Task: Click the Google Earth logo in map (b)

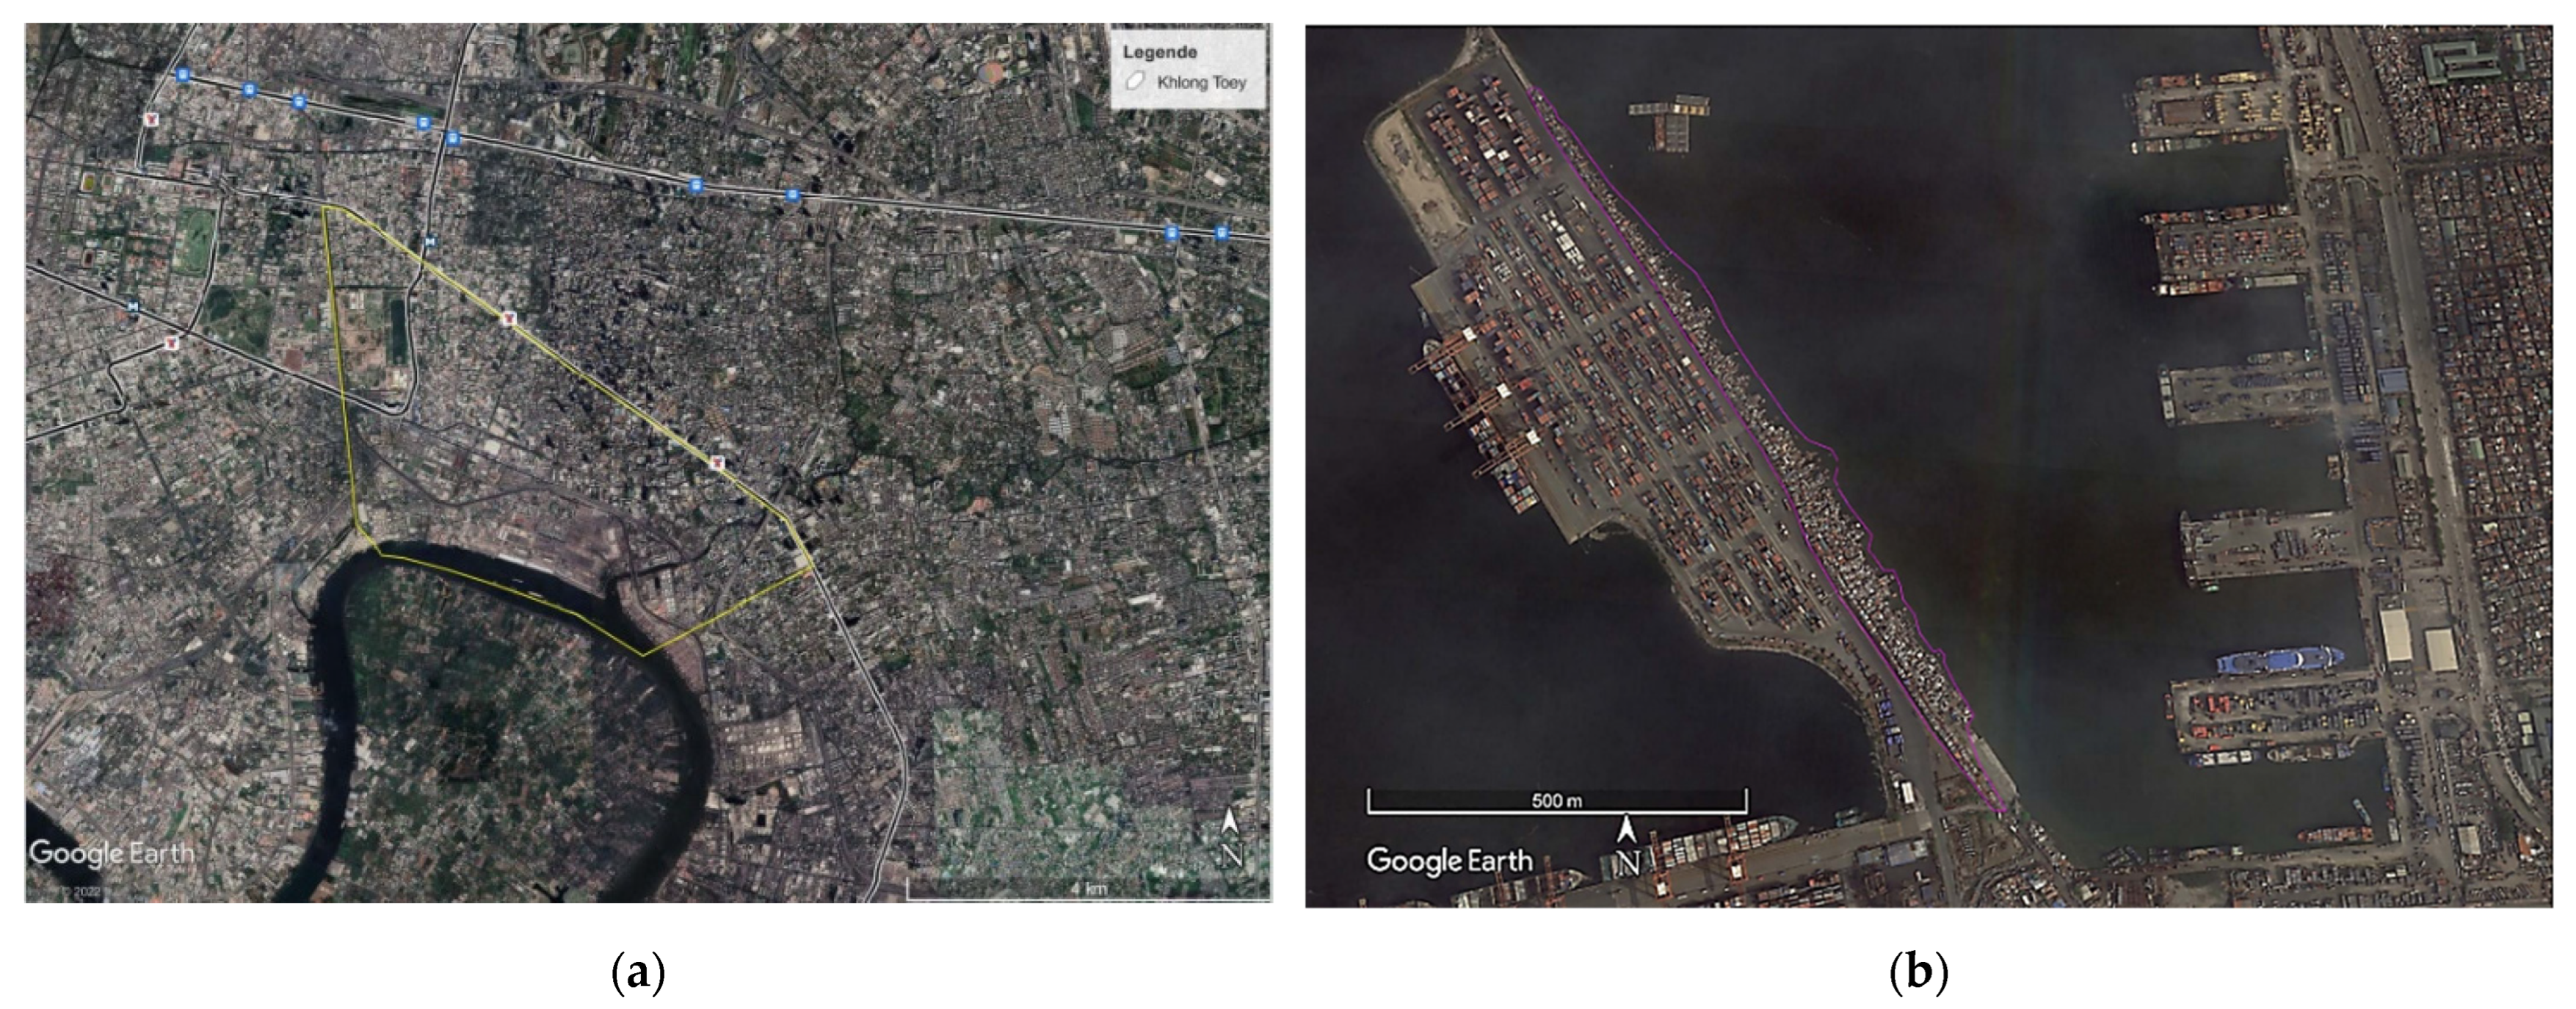Action: click(1449, 860)
